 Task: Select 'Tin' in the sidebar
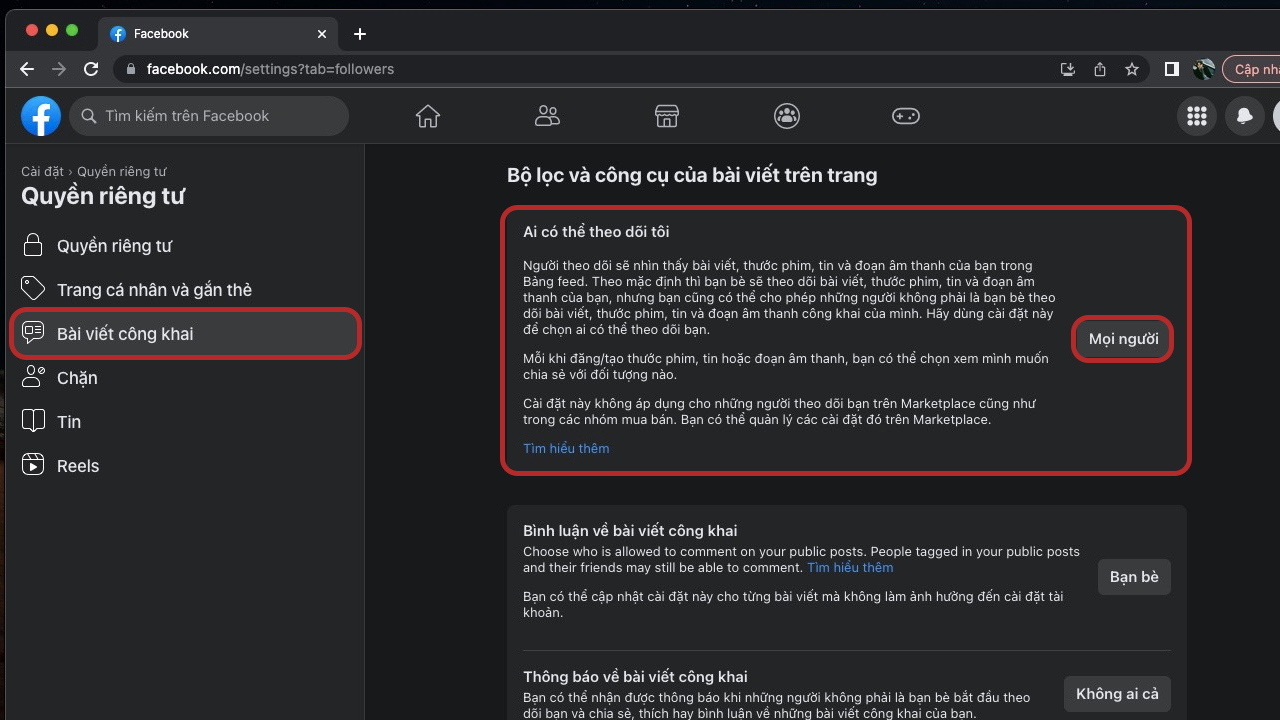tap(185, 422)
